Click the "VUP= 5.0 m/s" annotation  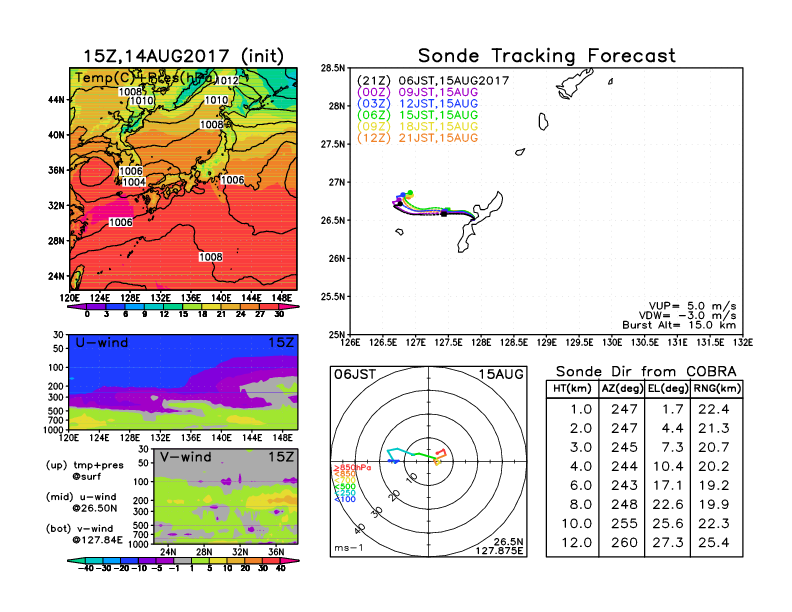pyautogui.click(x=692, y=306)
